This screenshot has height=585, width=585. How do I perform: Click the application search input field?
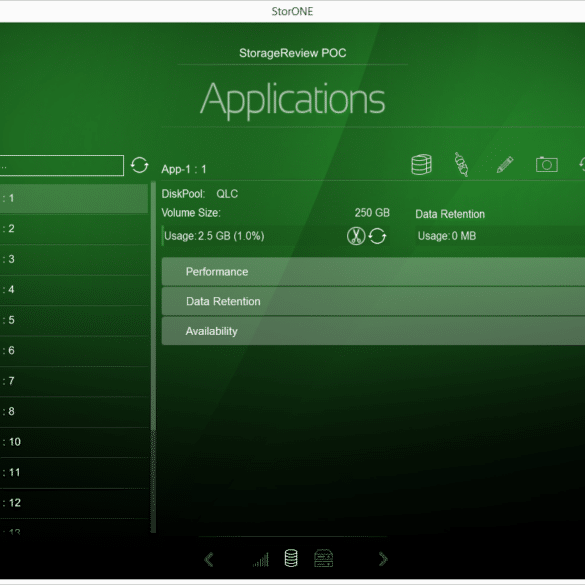pos(62,165)
